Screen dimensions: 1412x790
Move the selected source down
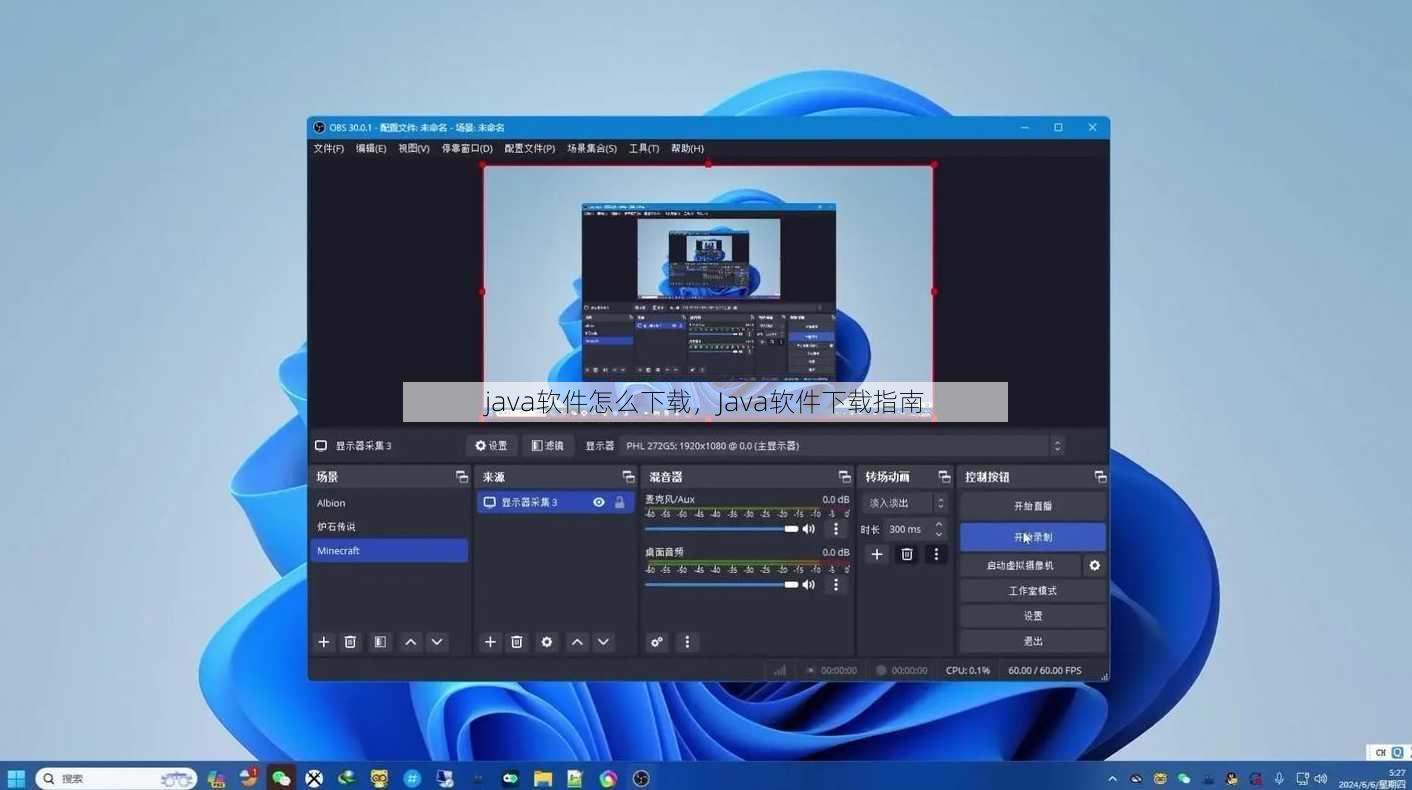tap(603, 642)
